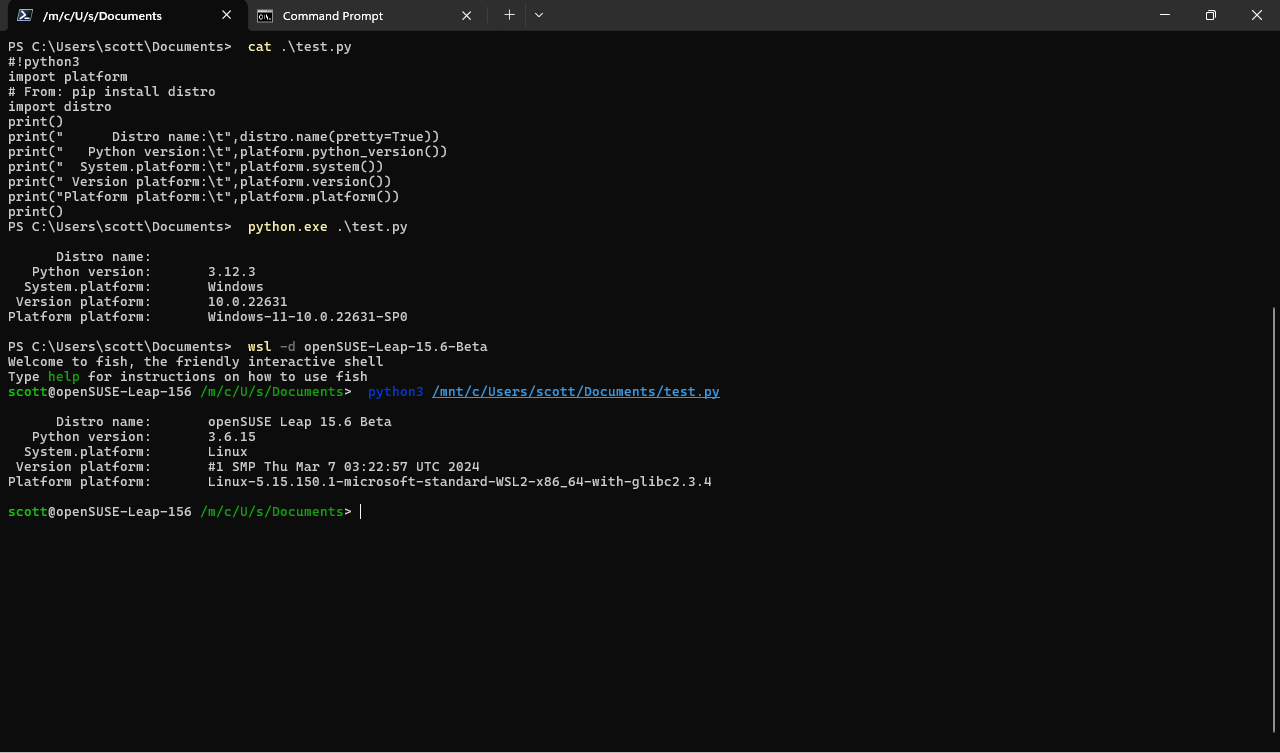The image size is (1280, 753).
Task: Minimize the Terminal window
Action: (1165, 15)
